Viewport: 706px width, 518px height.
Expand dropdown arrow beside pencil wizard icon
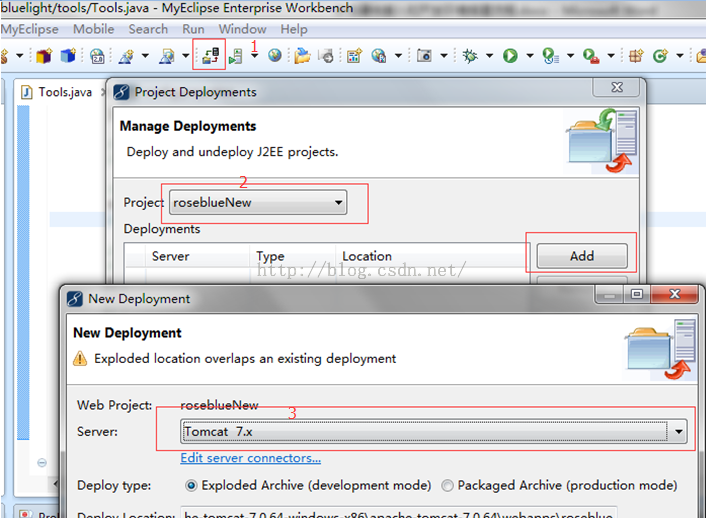(145, 56)
